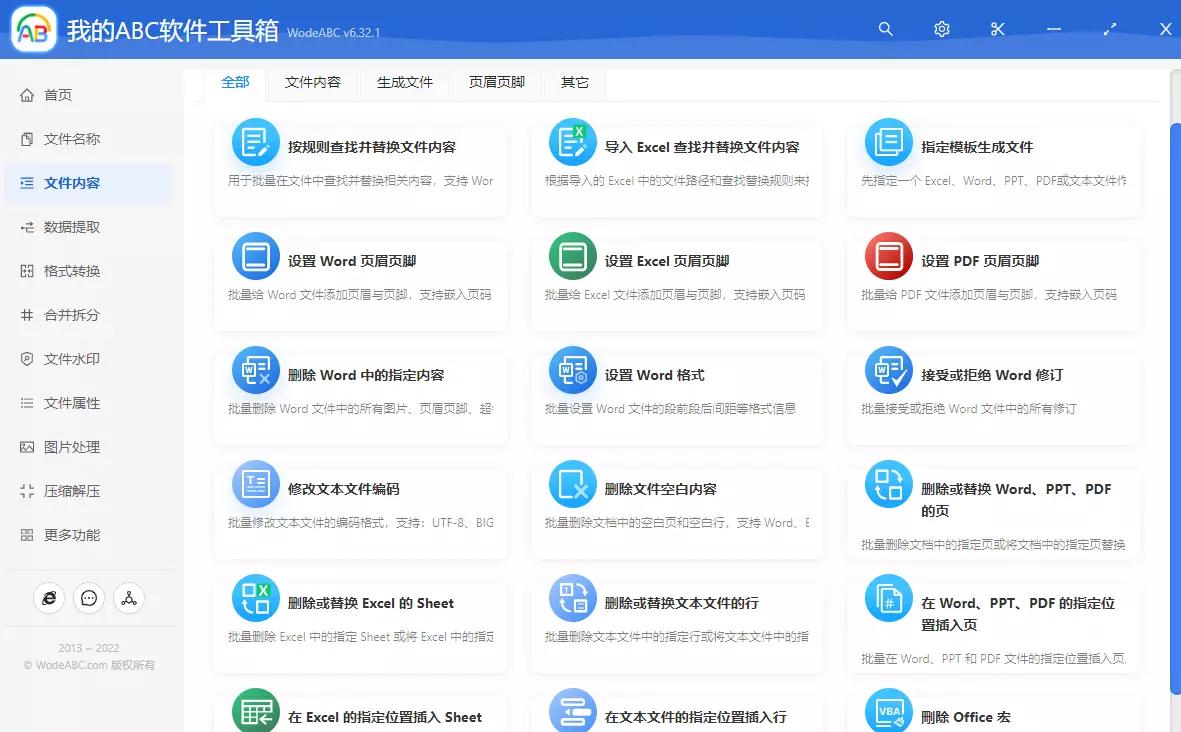Launch 导入 Excel 查找并替换文件内容 tool
Screen dimensions: 1181x732
677,165
